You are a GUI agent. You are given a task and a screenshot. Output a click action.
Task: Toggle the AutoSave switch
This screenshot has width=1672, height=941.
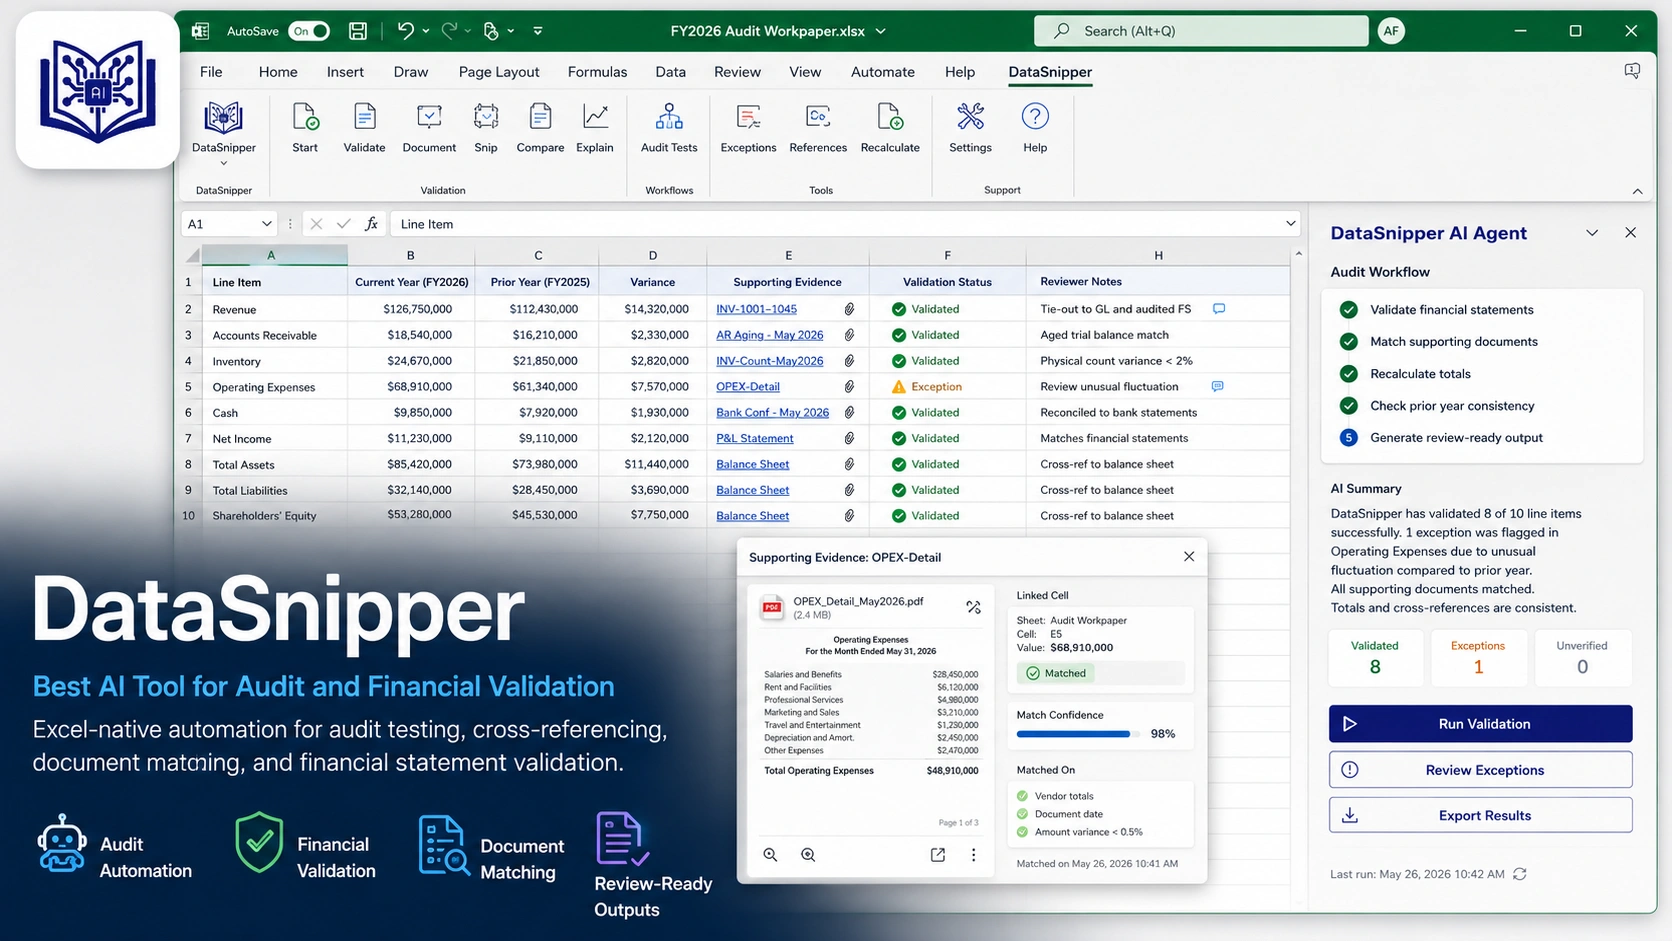(x=310, y=31)
